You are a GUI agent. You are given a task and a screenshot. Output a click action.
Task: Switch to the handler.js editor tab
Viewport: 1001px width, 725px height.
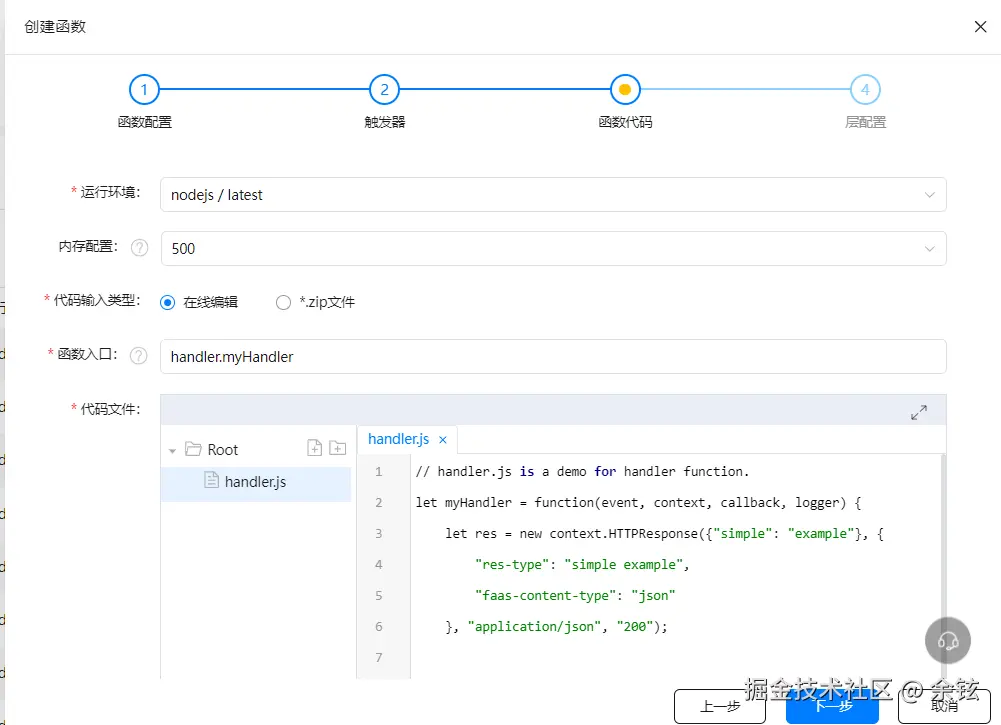pyautogui.click(x=398, y=439)
